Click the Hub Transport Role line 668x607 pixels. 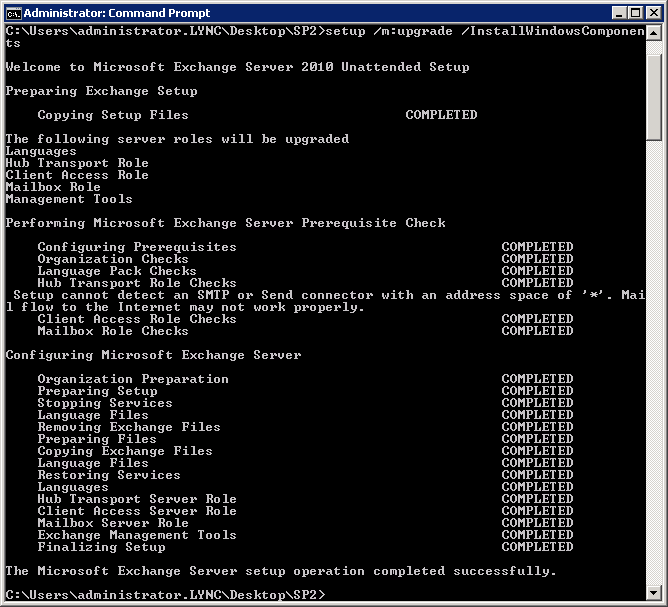(x=77, y=163)
